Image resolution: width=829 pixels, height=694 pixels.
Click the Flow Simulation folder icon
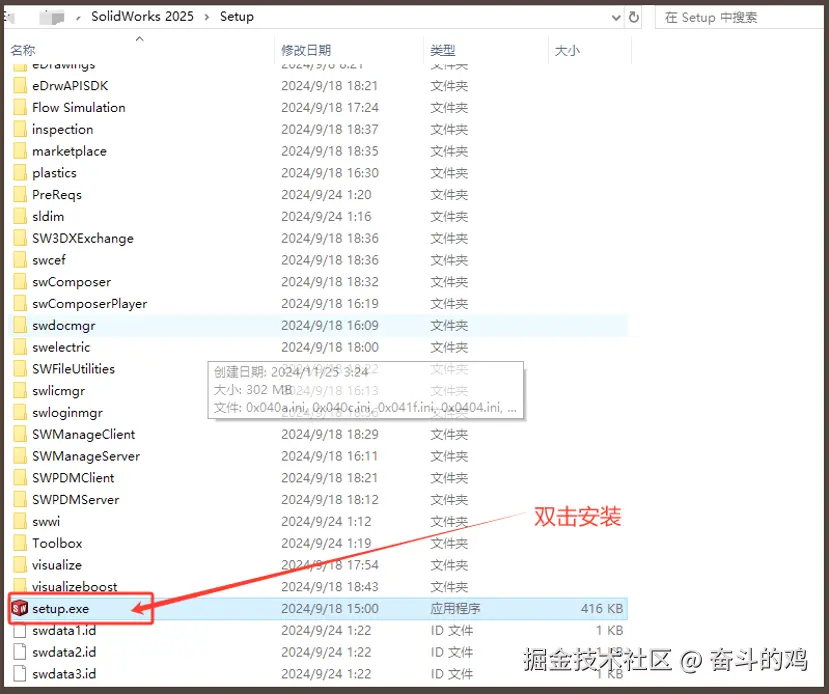point(20,107)
